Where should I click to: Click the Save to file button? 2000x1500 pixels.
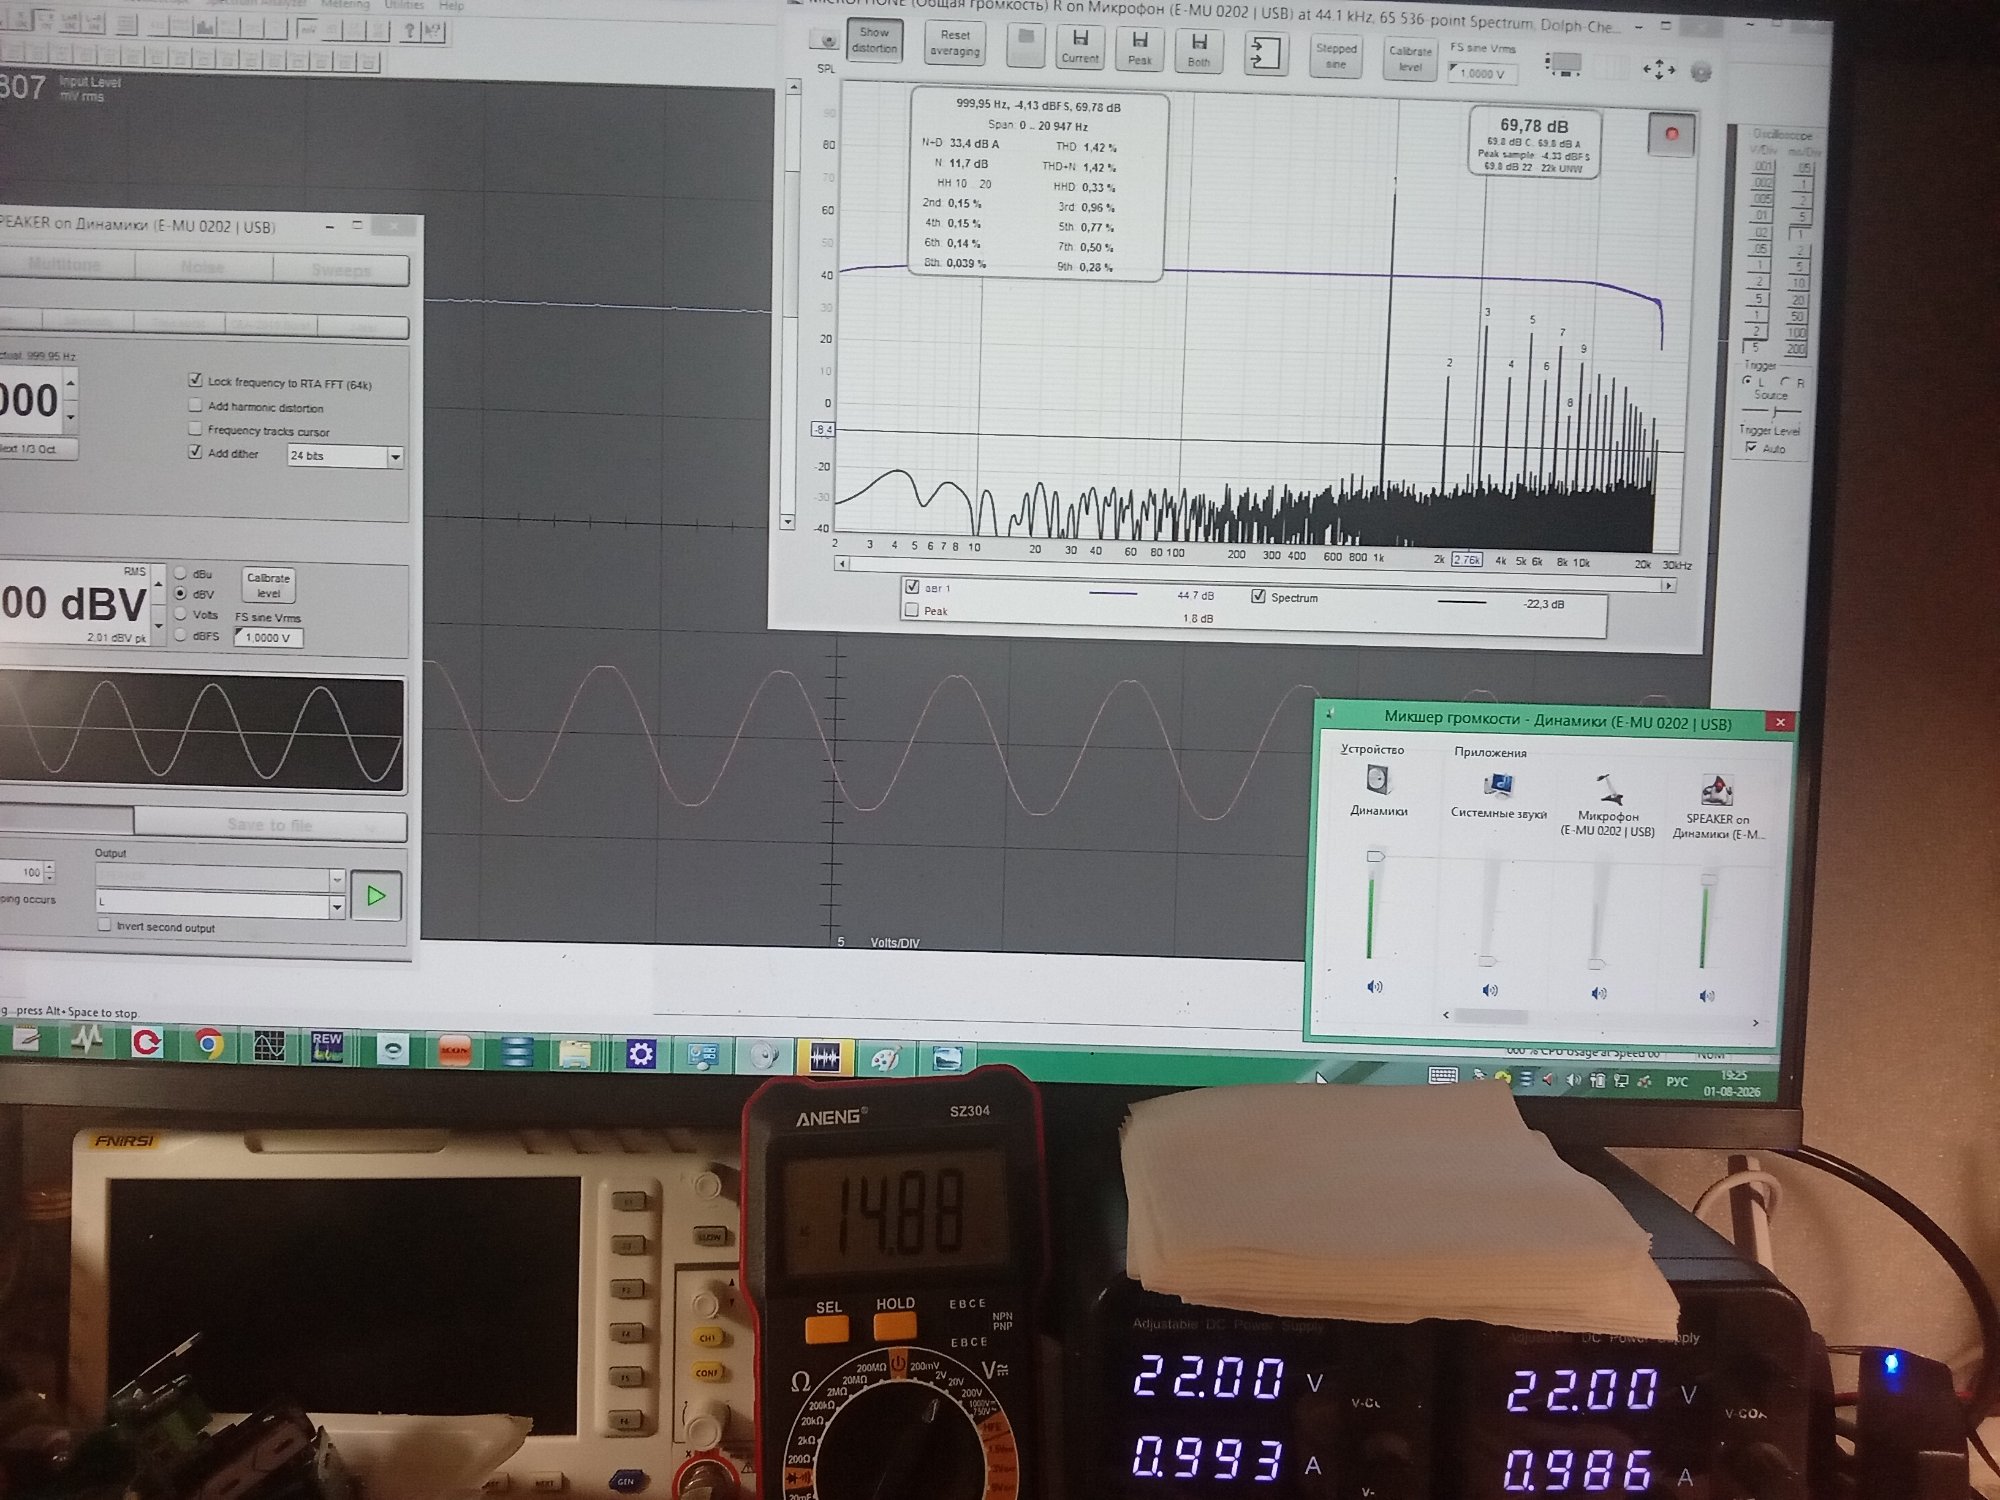(270, 825)
